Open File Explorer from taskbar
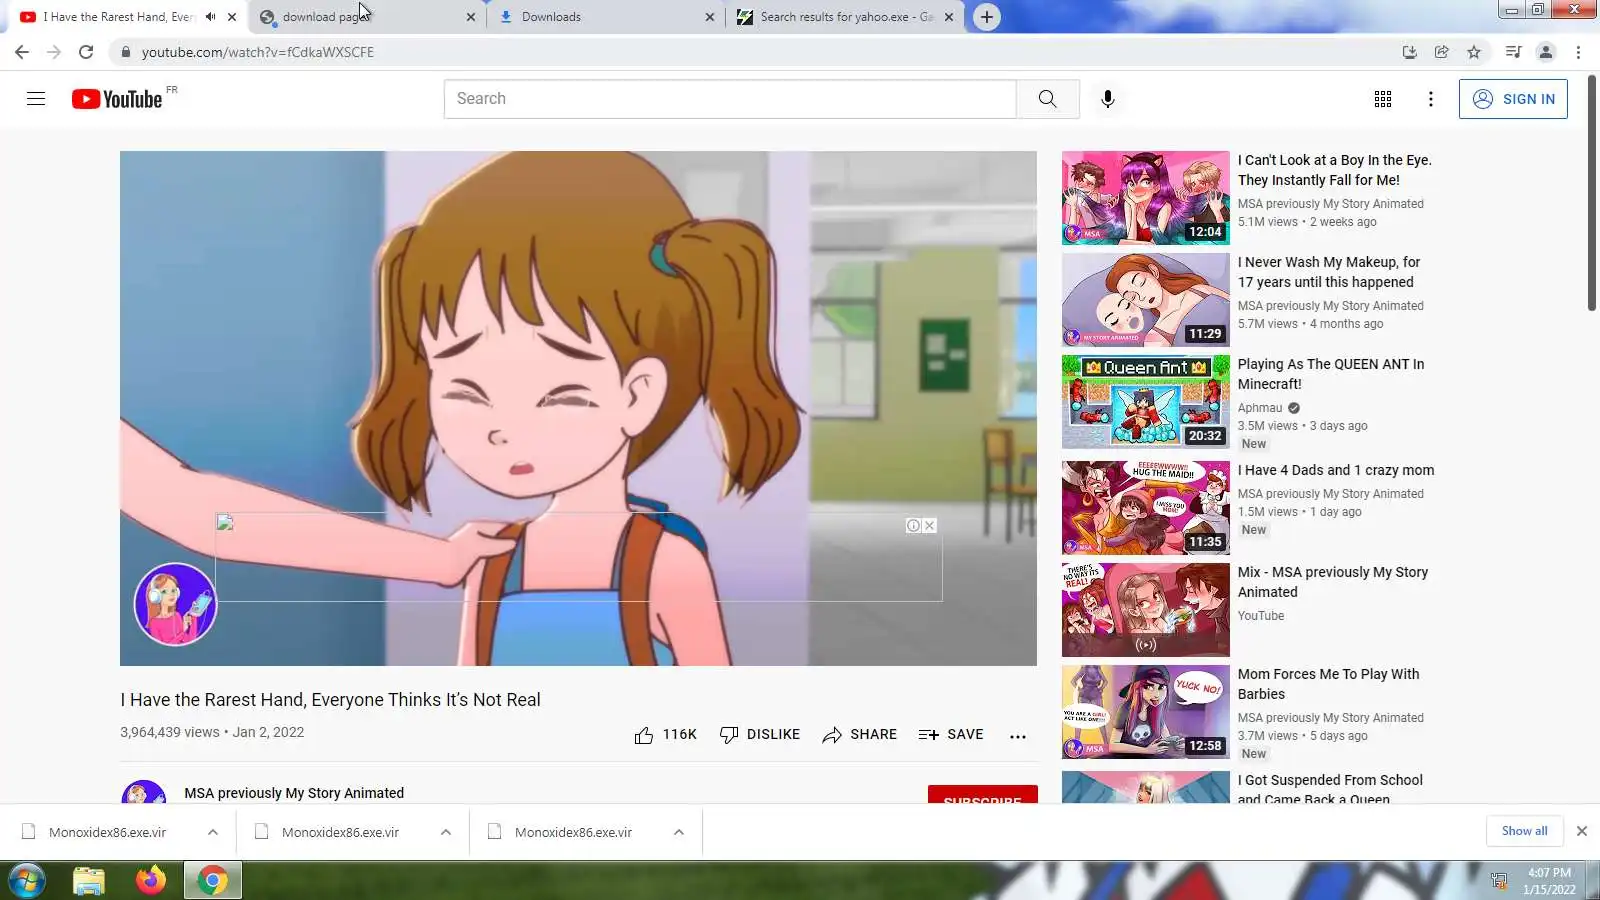Screen dimensions: 1600x900 [x=89, y=881]
